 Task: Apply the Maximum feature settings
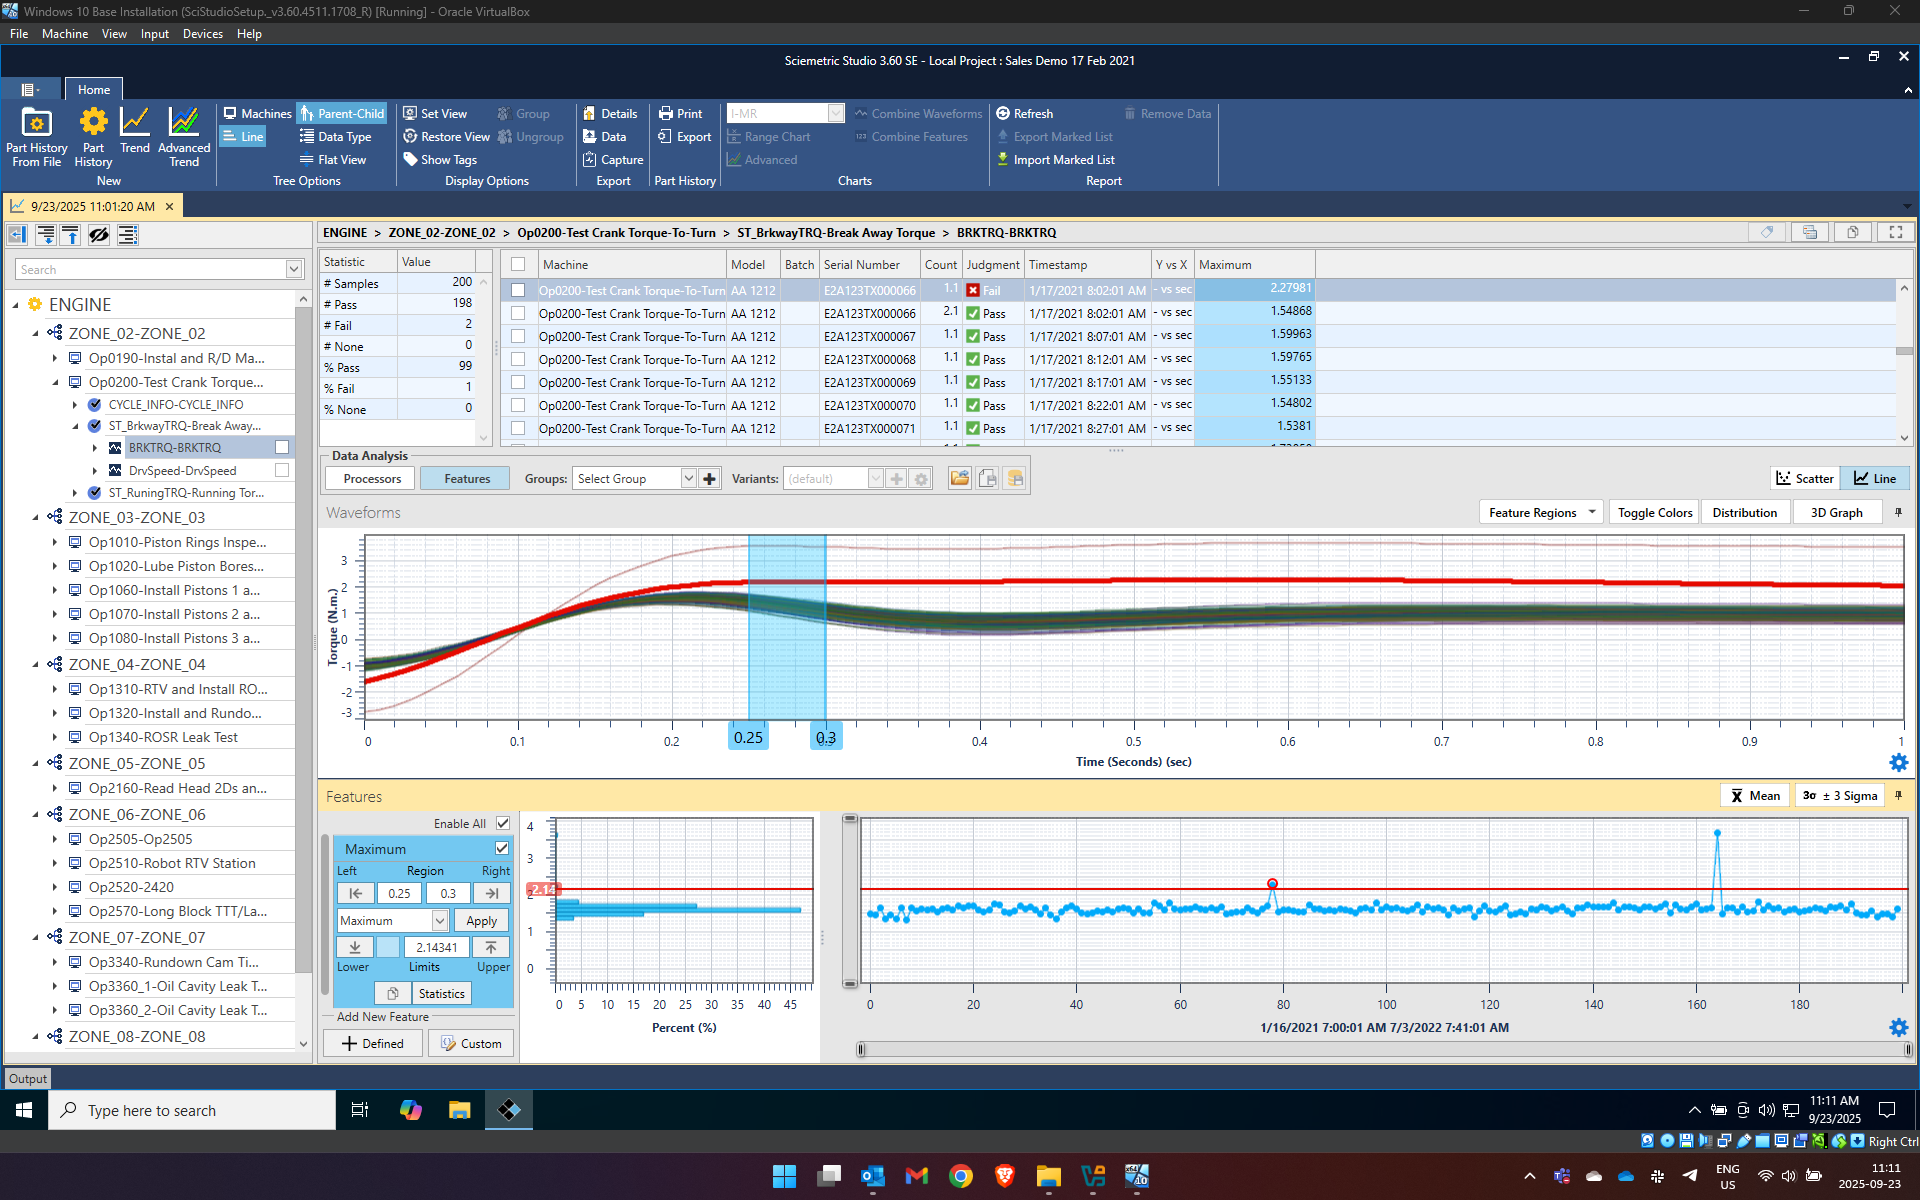481,920
